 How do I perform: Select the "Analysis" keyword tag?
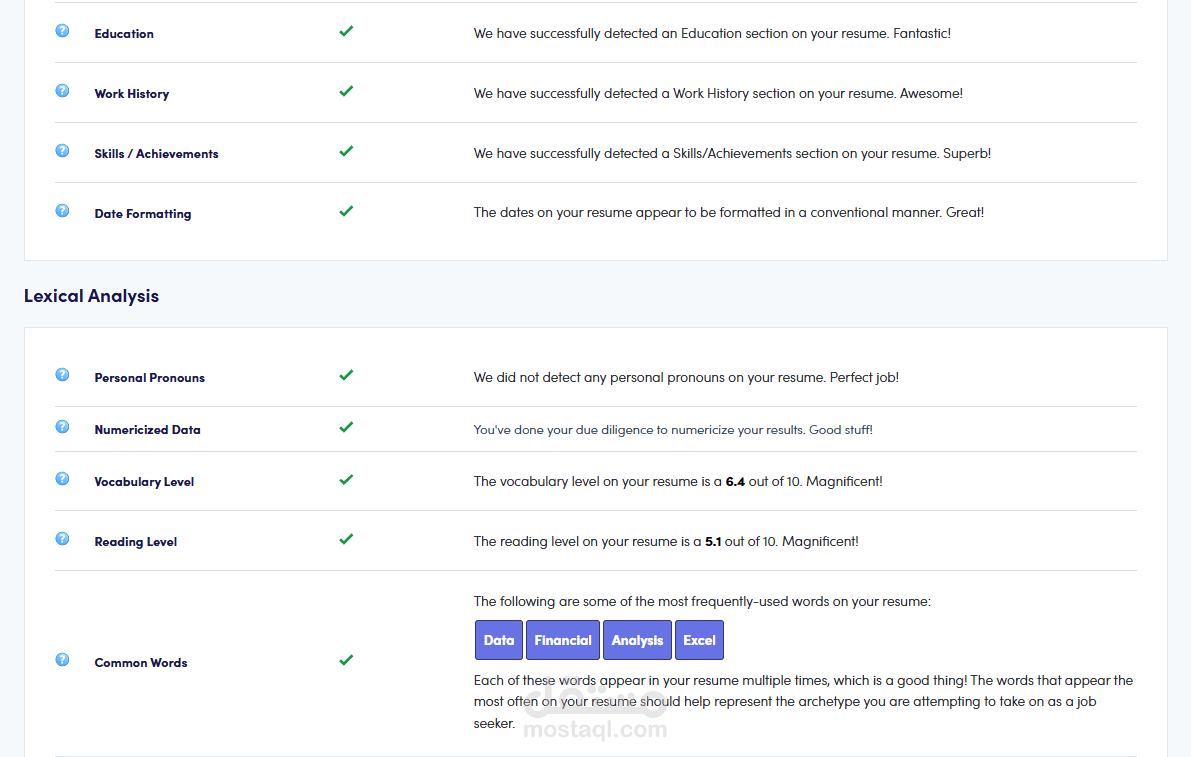(x=637, y=641)
